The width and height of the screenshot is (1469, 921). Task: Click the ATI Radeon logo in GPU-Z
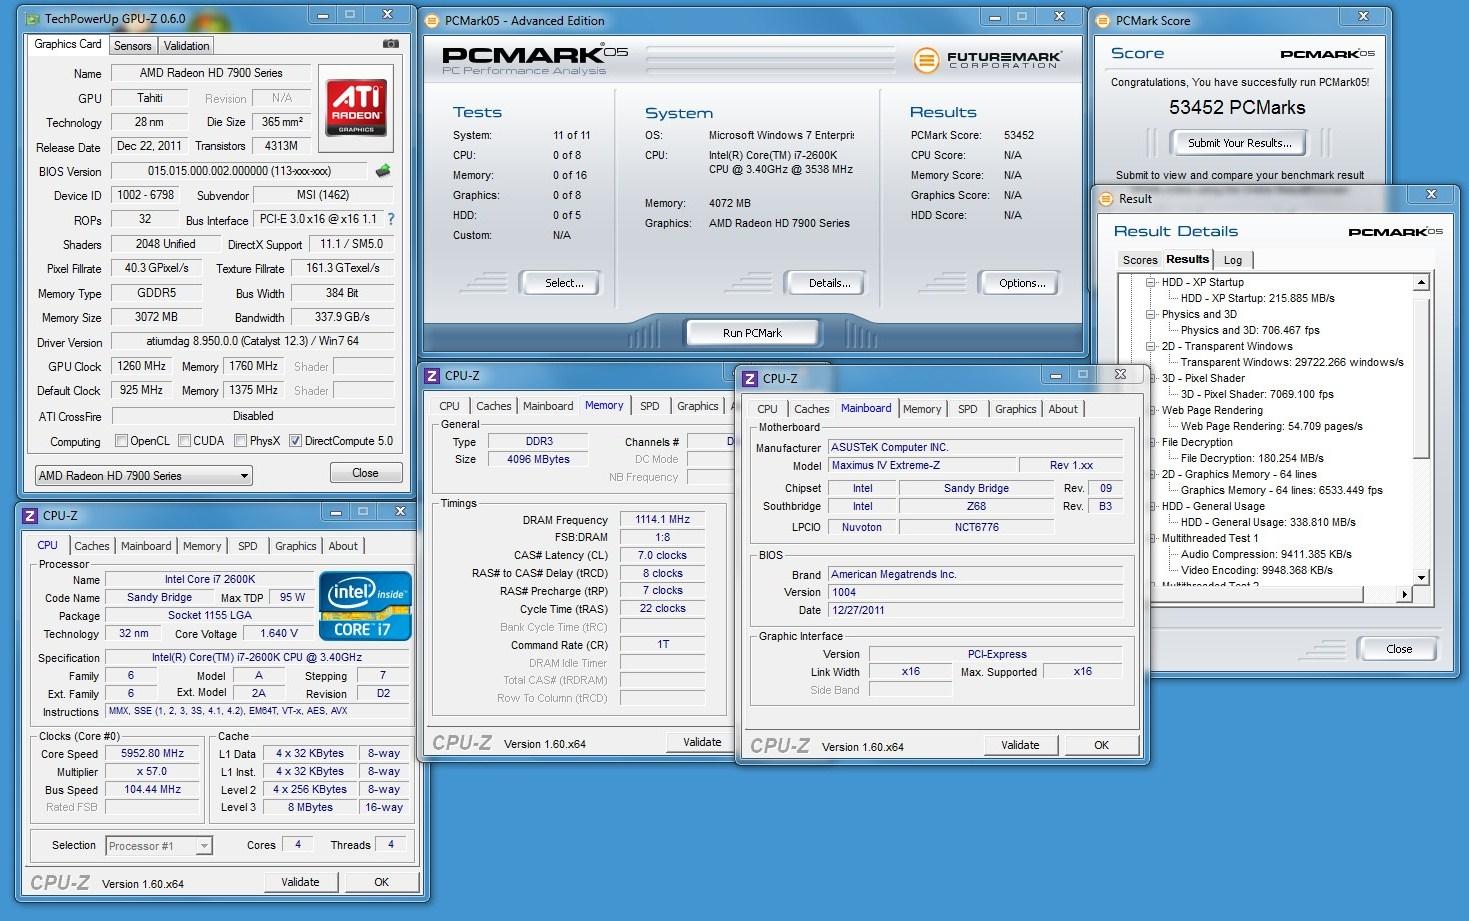356,108
